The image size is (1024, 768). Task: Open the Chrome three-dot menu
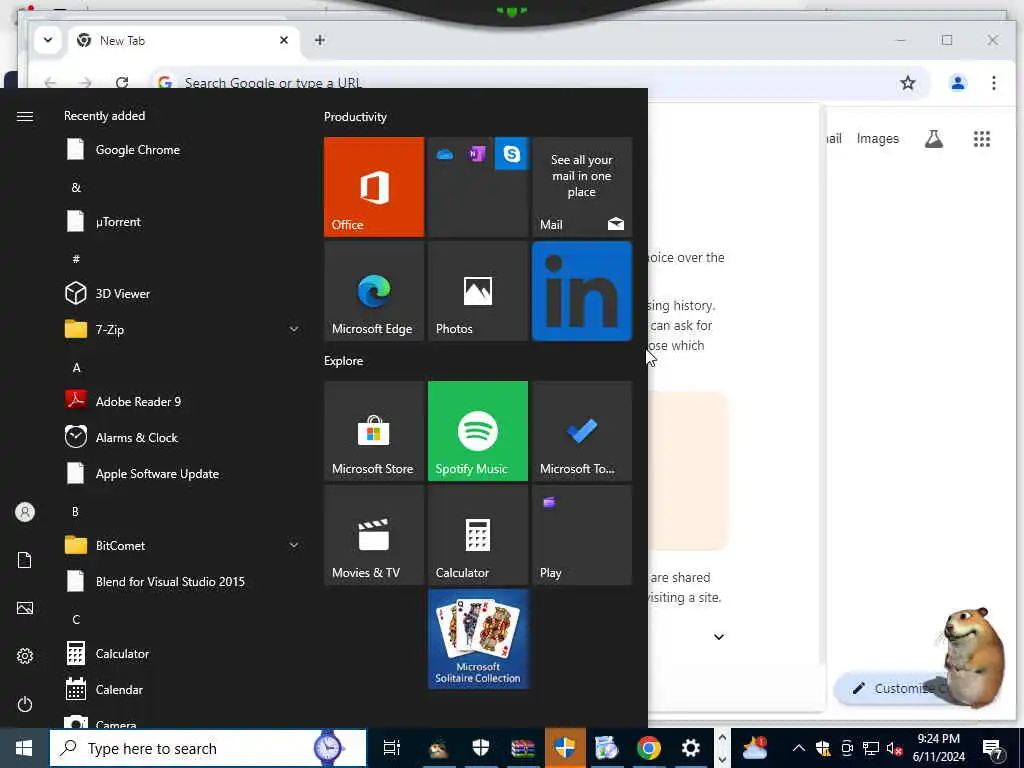(994, 83)
